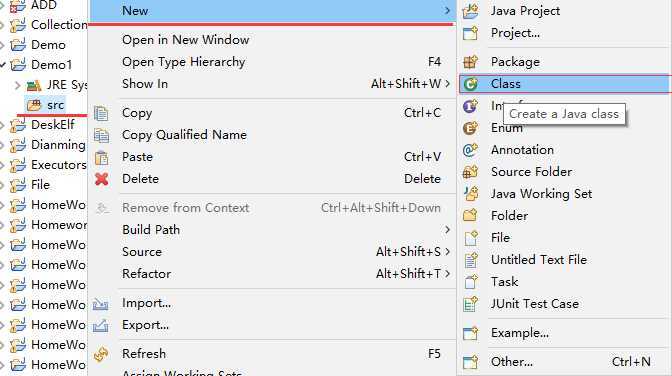Image resolution: width=672 pixels, height=376 pixels.
Task: Open the Build Path submenu arrow
Action: coord(447,230)
